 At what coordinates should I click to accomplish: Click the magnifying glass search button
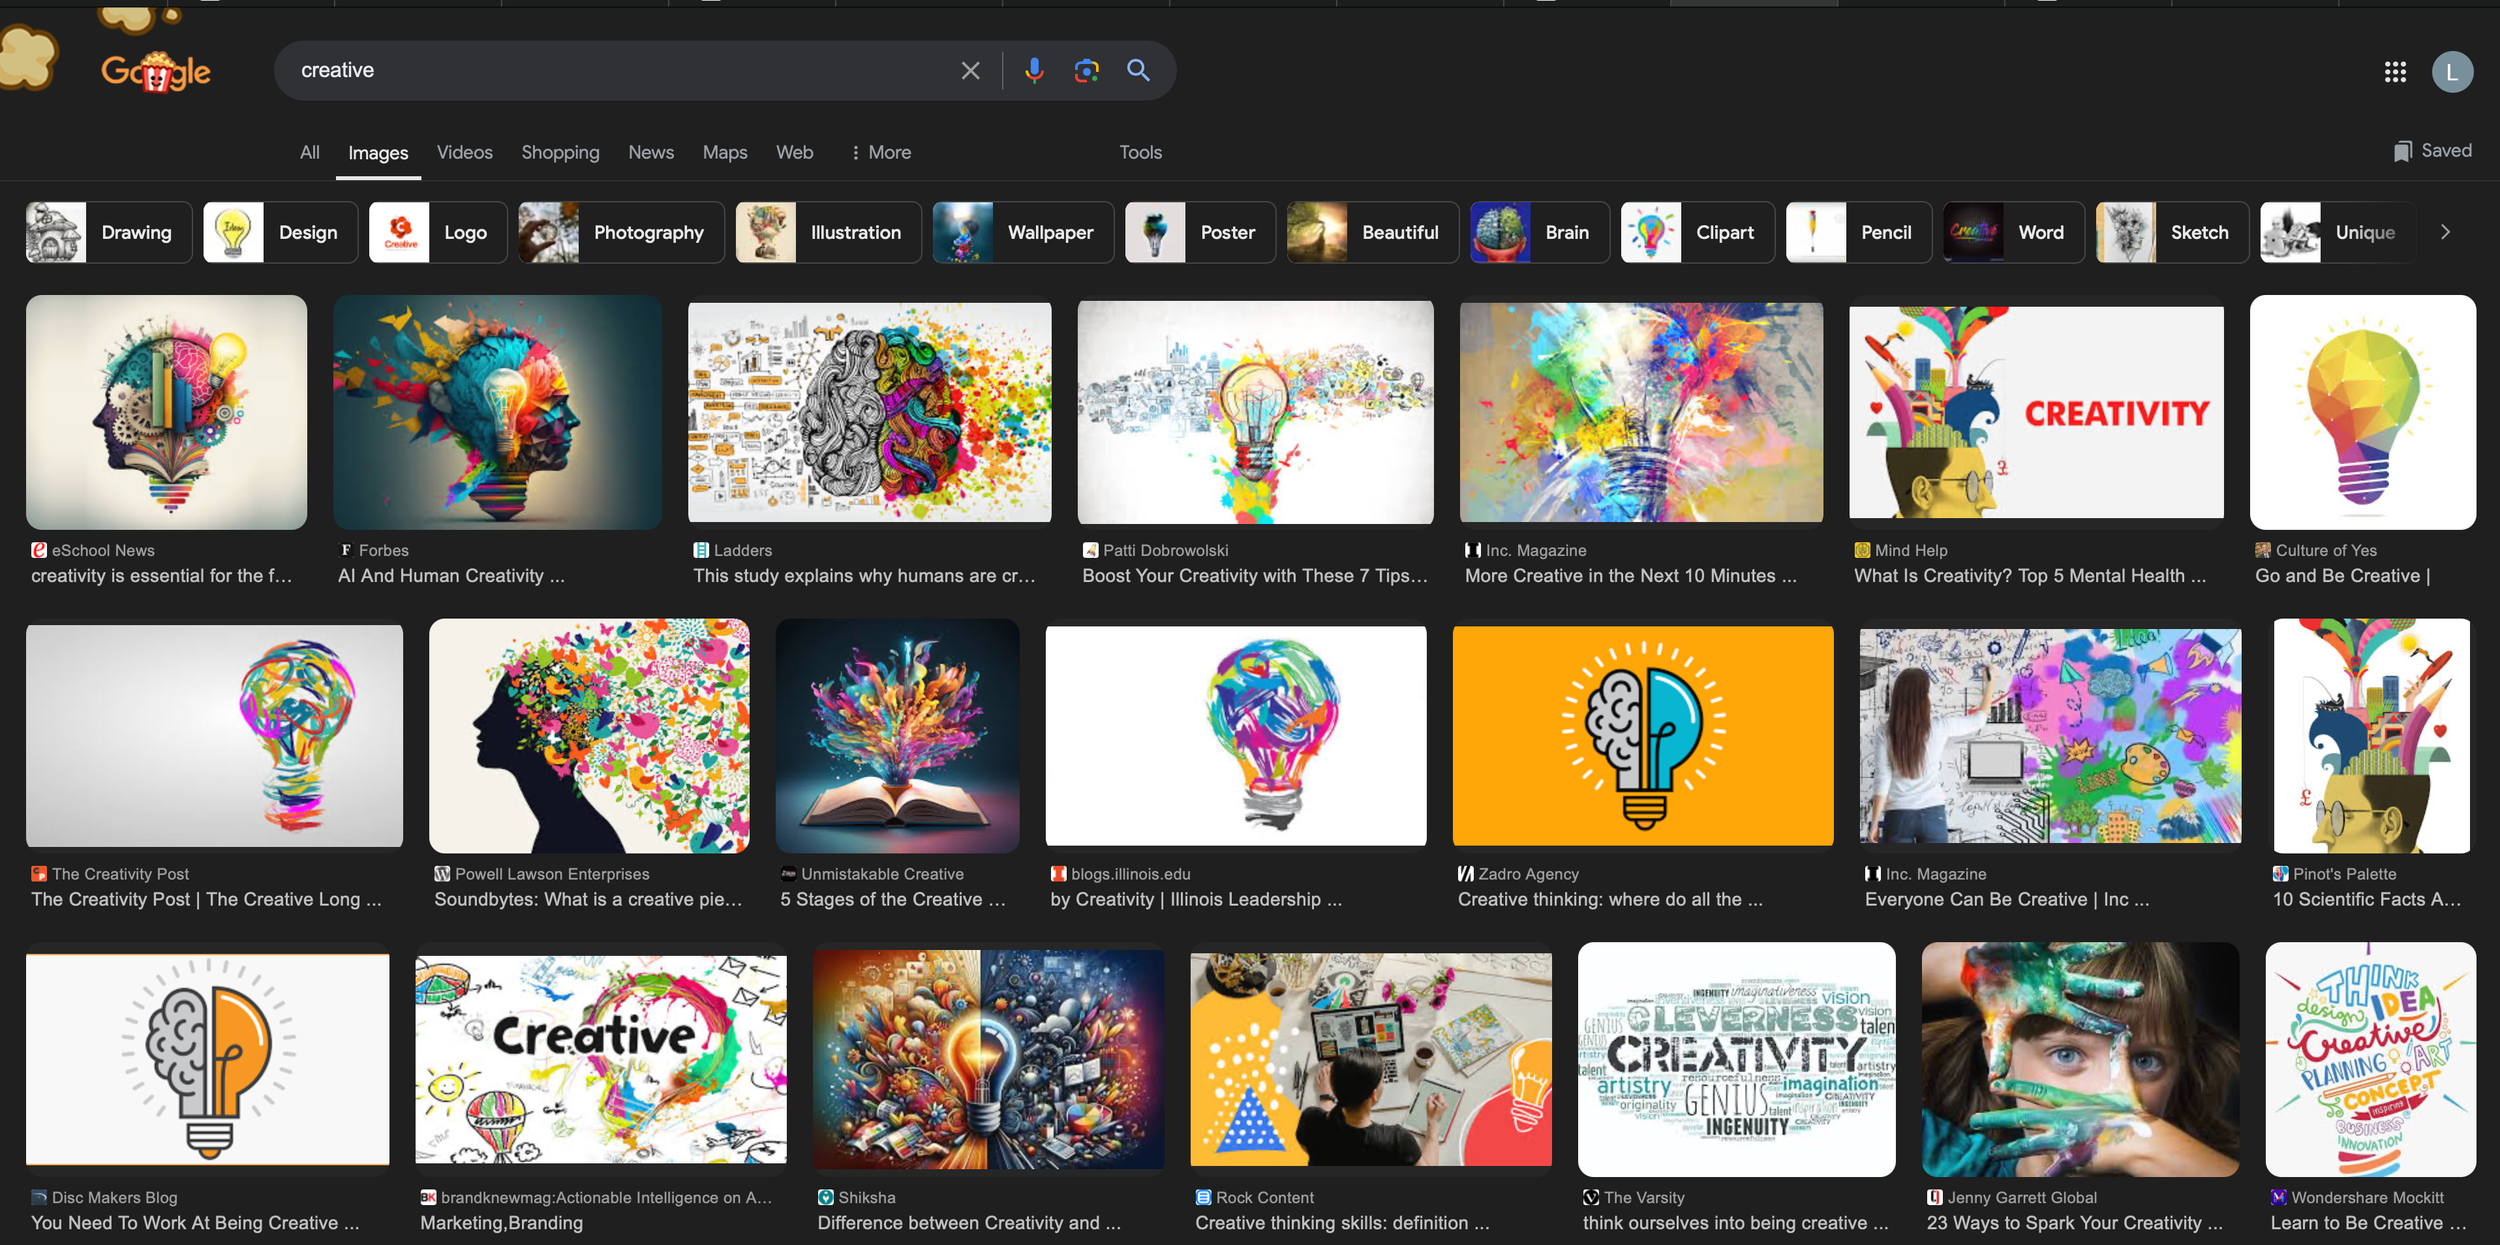tap(1138, 70)
